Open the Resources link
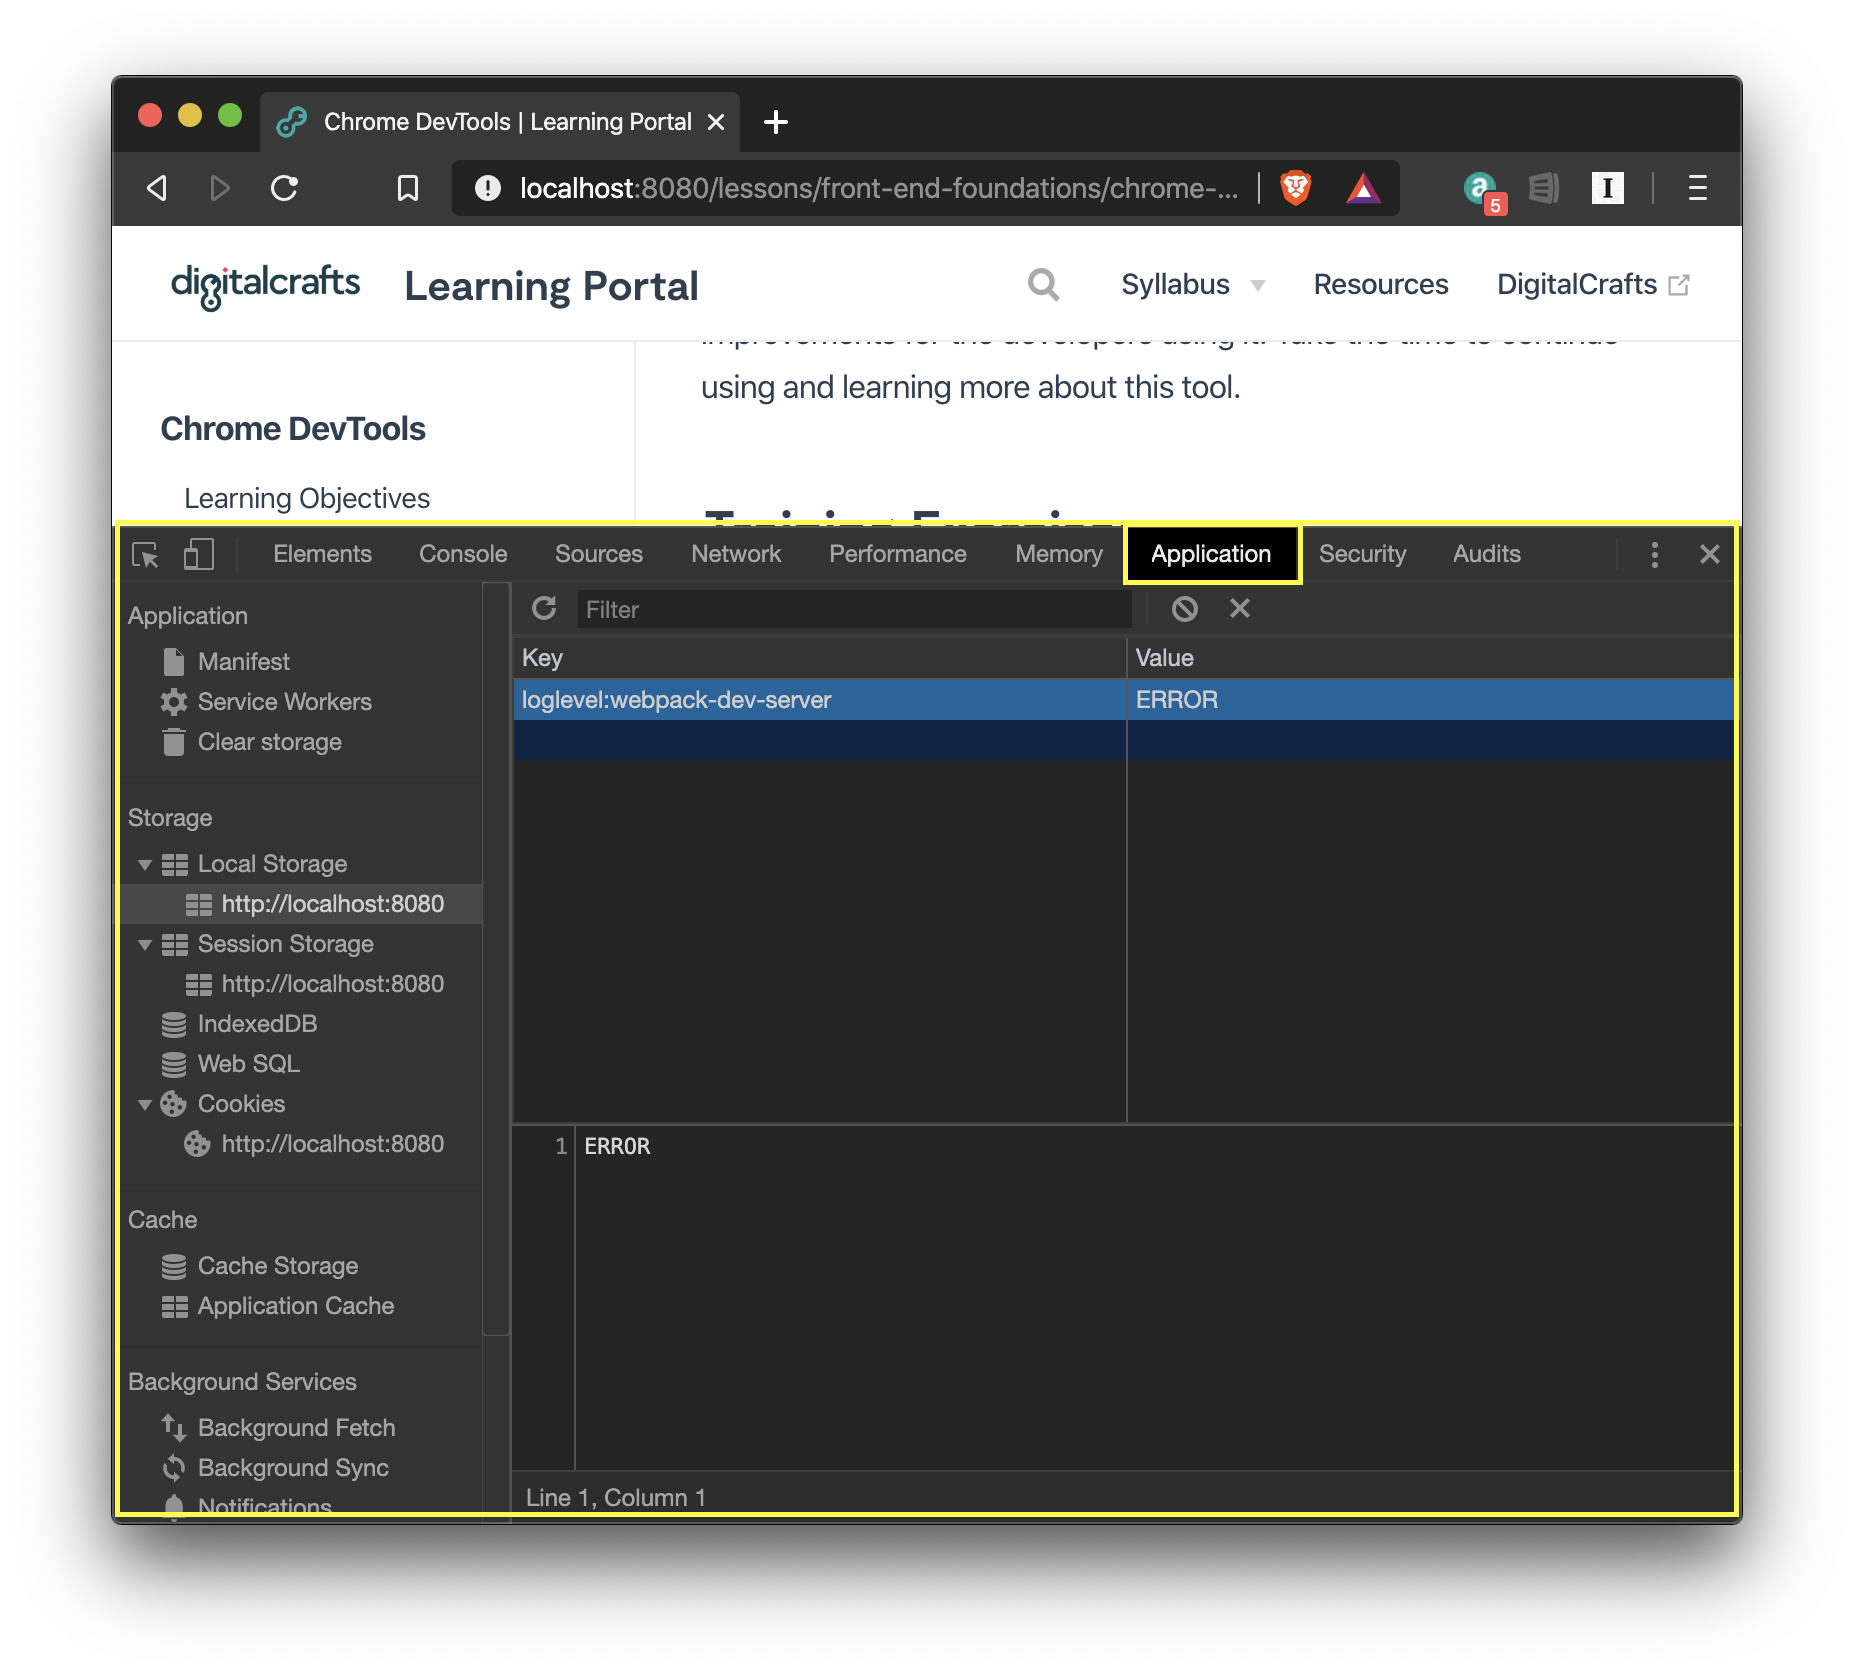The height and width of the screenshot is (1672, 1854). (x=1380, y=284)
